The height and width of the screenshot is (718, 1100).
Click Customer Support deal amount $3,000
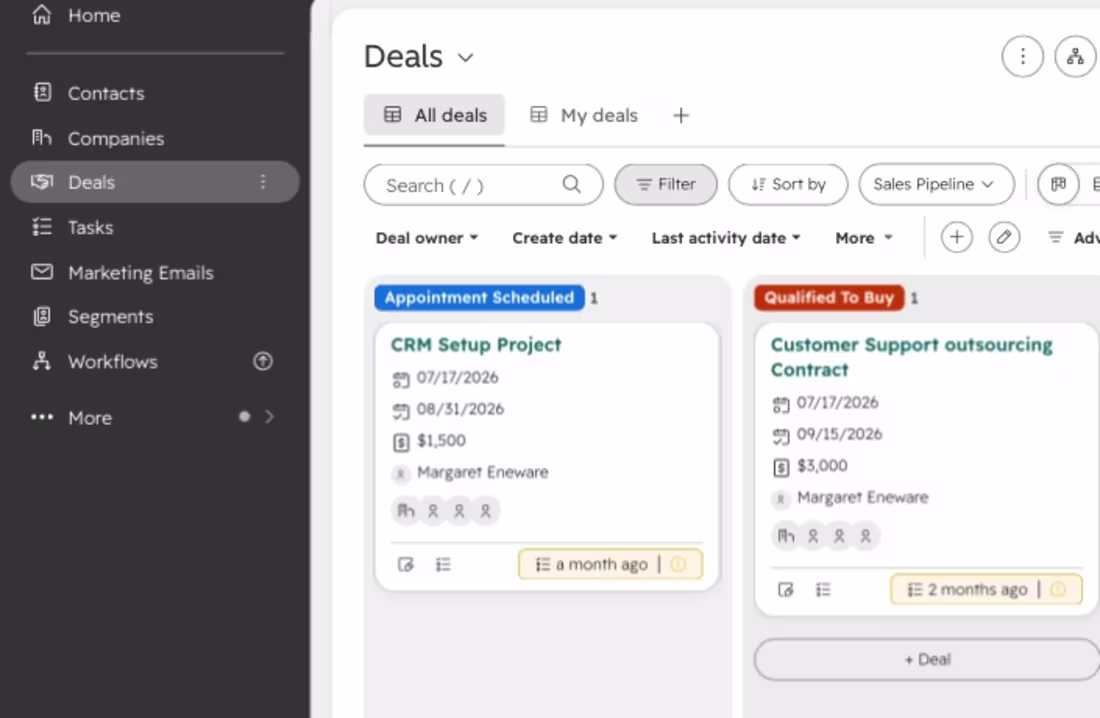pyautogui.click(x=822, y=466)
